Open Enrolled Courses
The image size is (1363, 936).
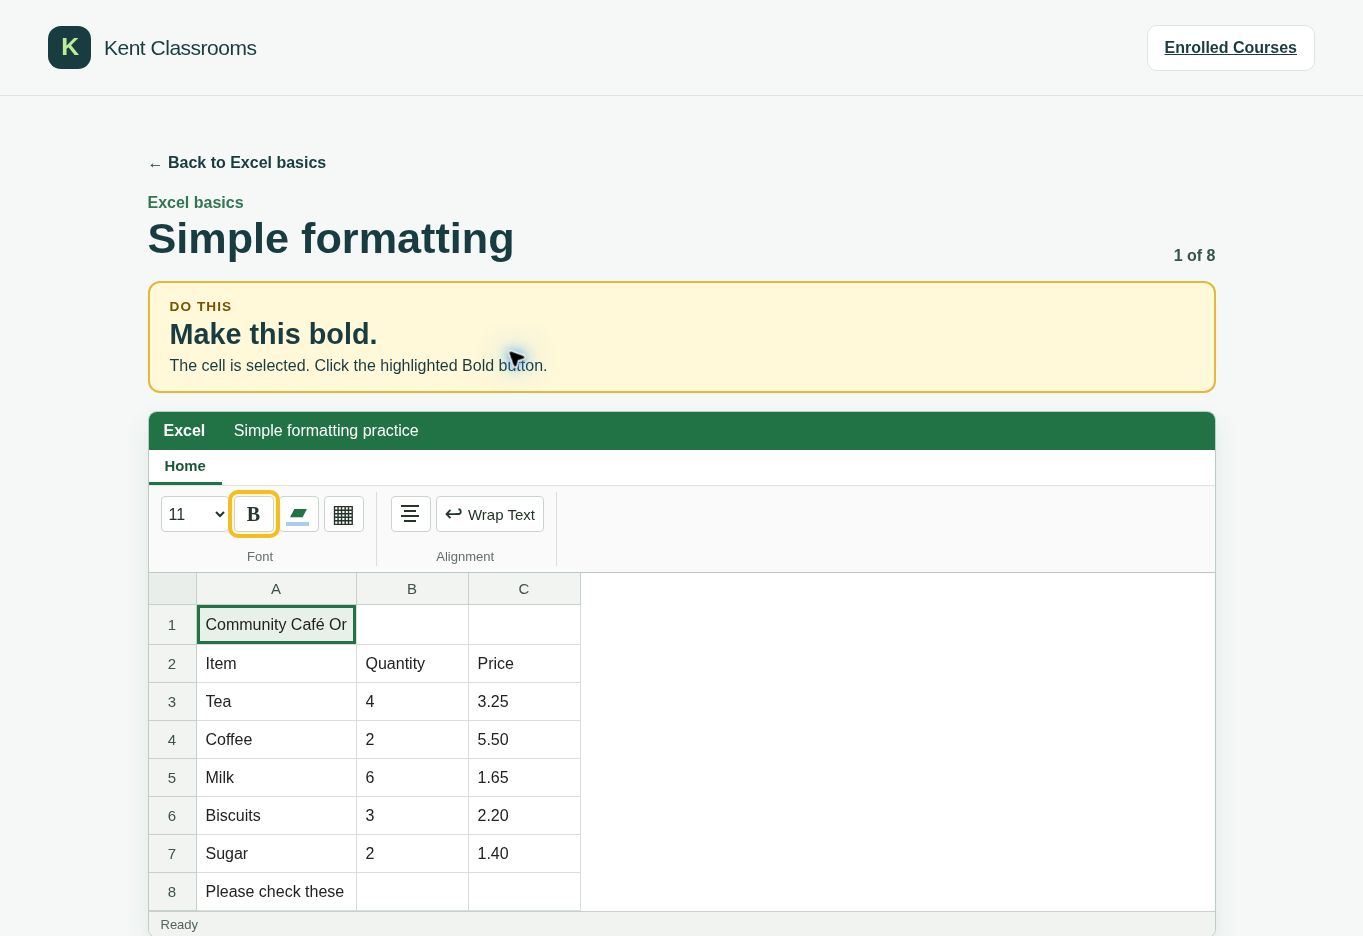[1230, 48]
